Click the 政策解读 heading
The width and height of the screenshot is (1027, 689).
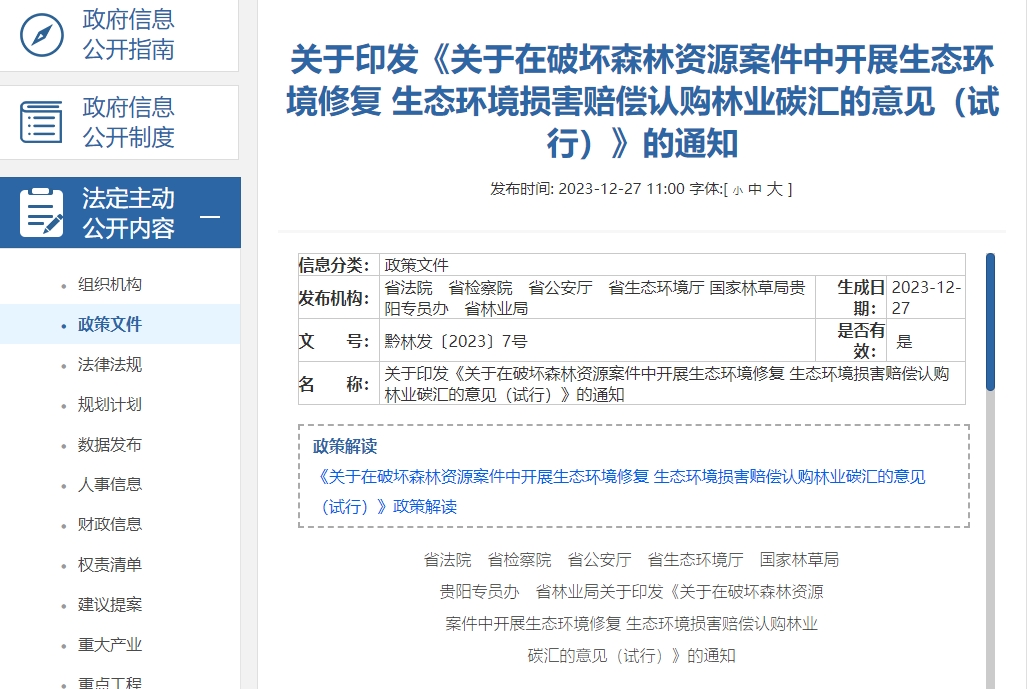(x=345, y=447)
